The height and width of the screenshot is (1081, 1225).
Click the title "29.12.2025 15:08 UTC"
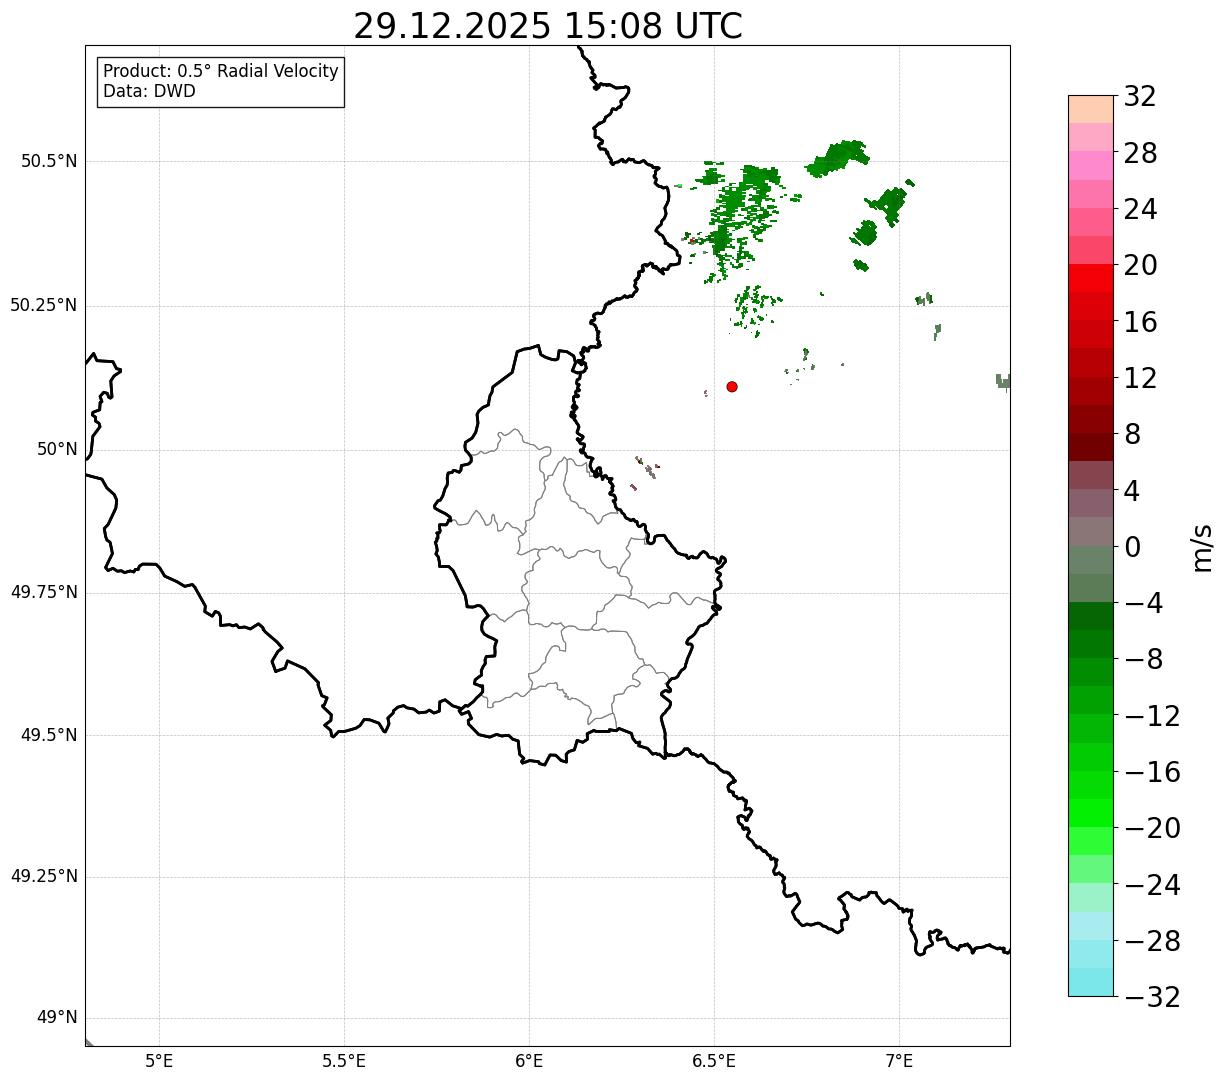pyautogui.click(x=548, y=26)
